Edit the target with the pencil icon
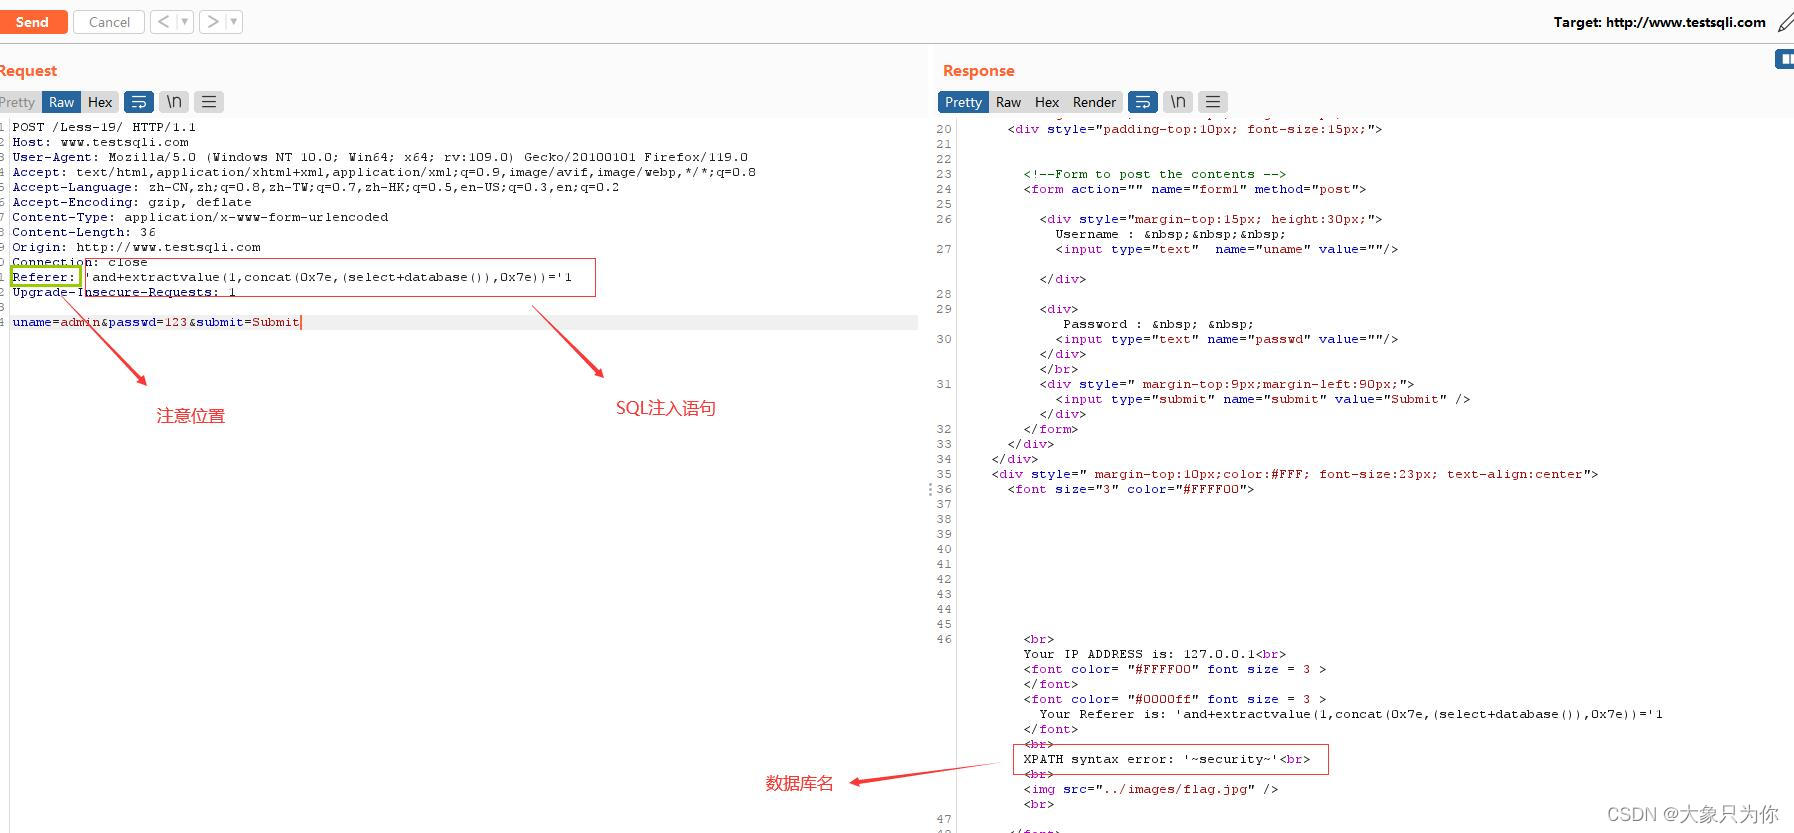 pos(1785,22)
